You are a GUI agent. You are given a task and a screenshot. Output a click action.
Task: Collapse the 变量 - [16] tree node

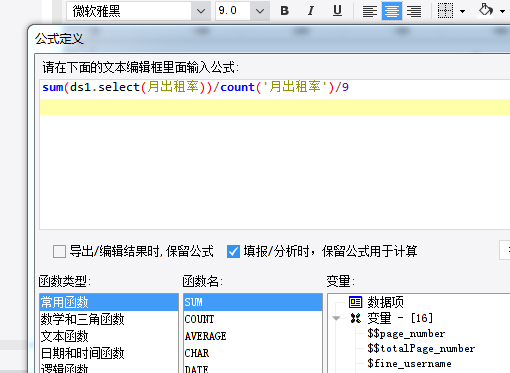click(336, 318)
